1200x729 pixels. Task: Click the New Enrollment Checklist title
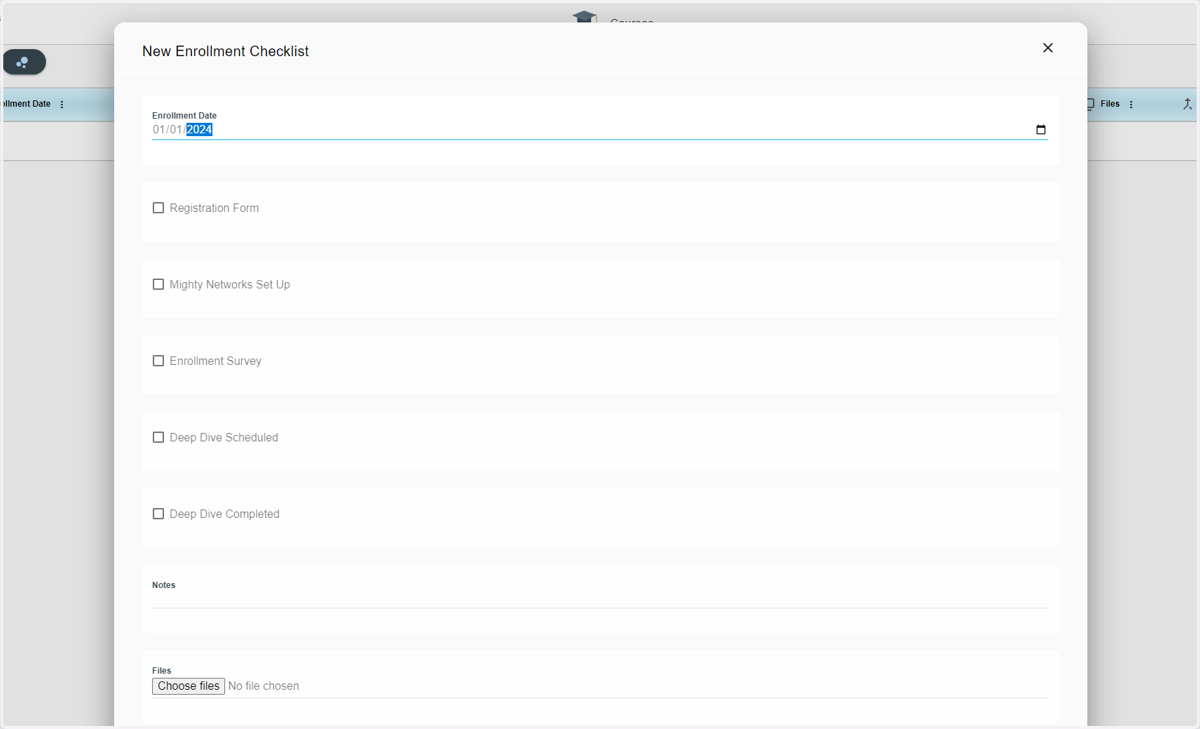(225, 51)
